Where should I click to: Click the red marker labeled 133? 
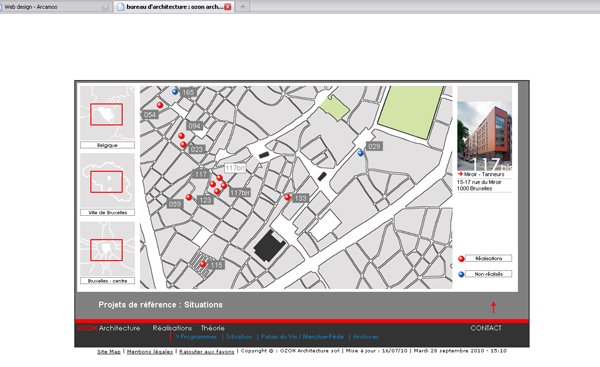(x=287, y=197)
